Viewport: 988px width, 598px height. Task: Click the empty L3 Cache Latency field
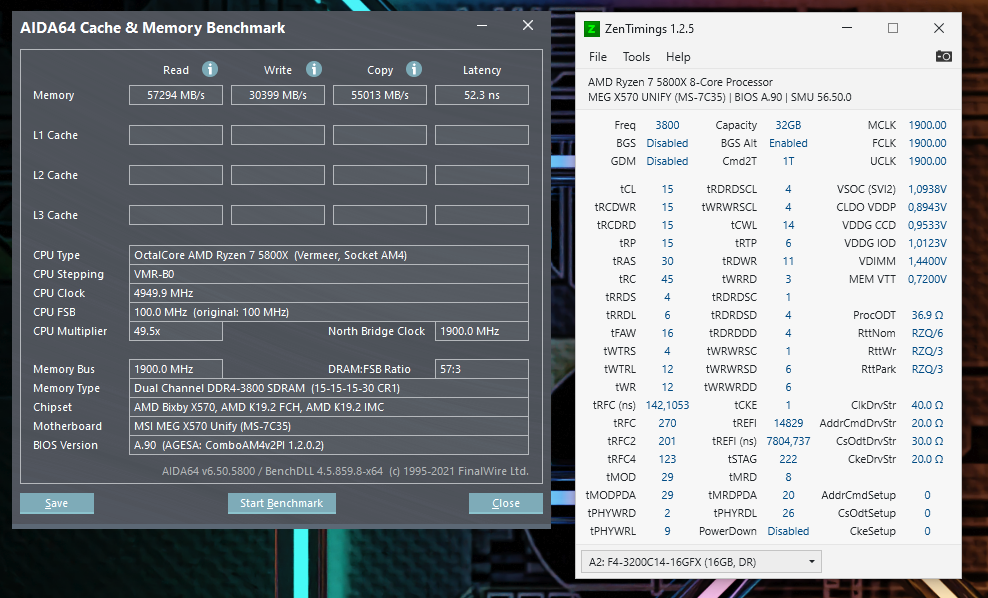coord(482,215)
